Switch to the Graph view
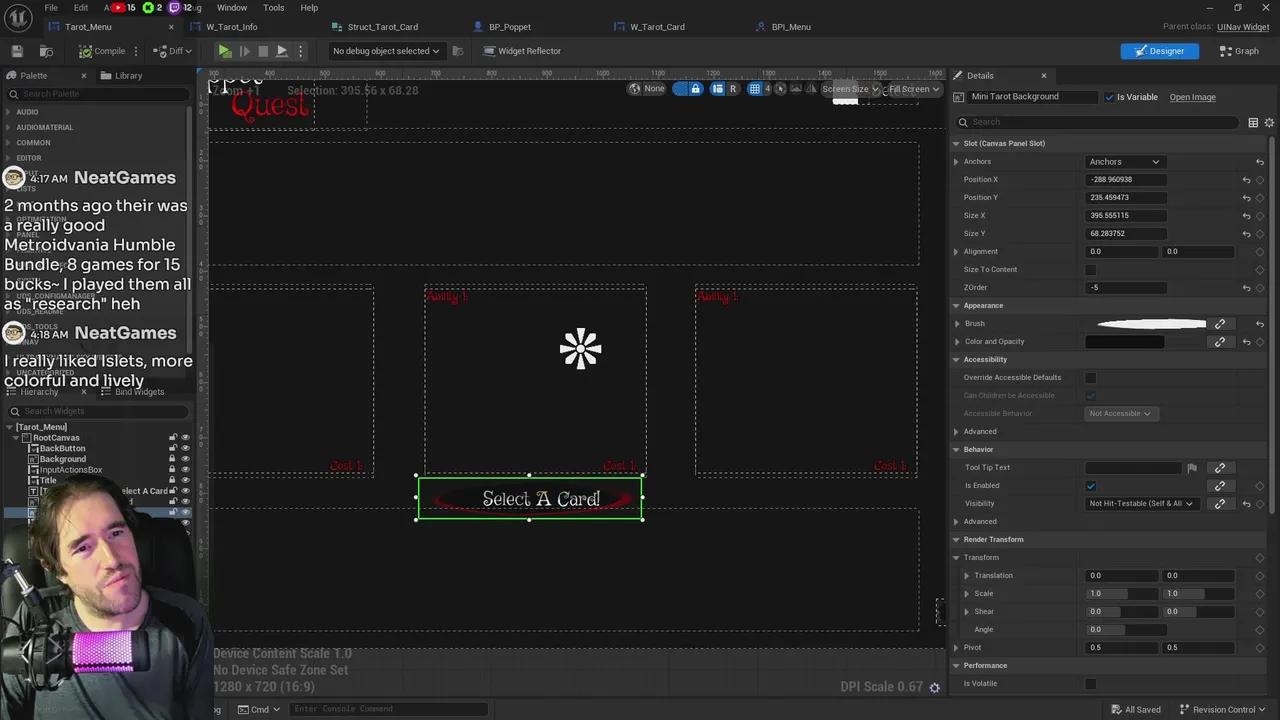This screenshot has height=720, width=1280. [x=1238, y=51]
